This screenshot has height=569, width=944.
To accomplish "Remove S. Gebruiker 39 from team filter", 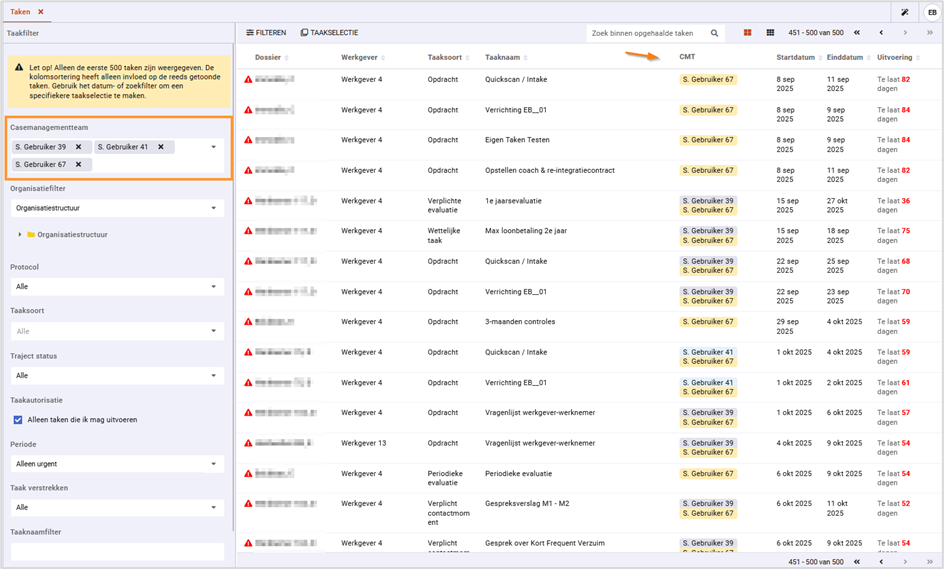I will [x=78, y=147].
